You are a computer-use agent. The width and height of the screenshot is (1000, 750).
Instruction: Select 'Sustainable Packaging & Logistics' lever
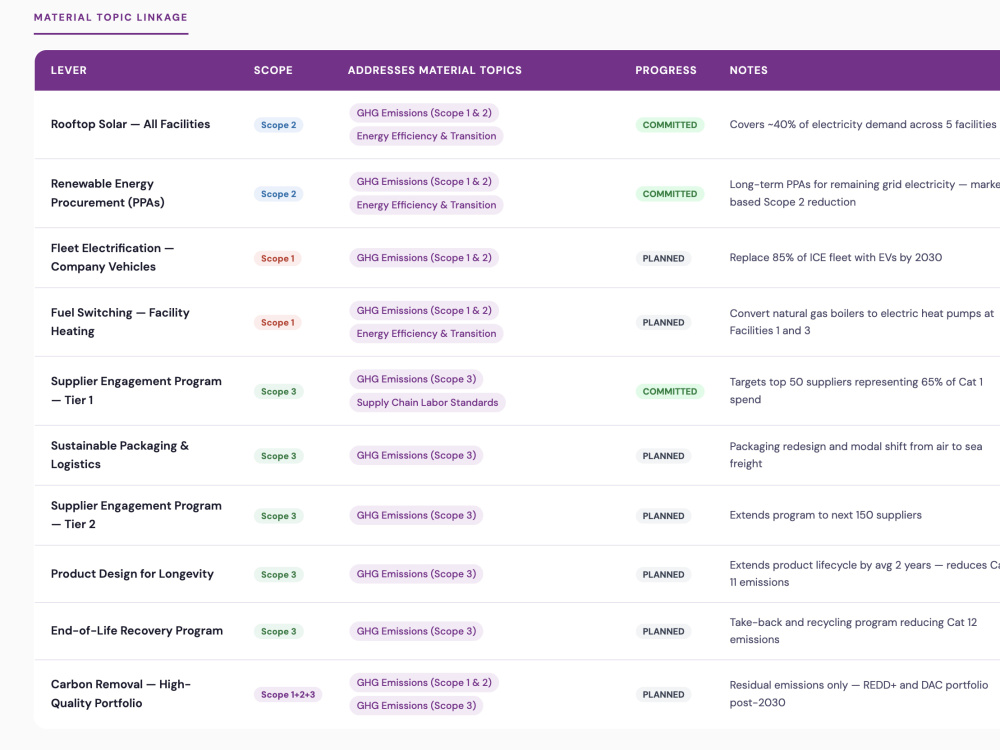click(120, 455)
